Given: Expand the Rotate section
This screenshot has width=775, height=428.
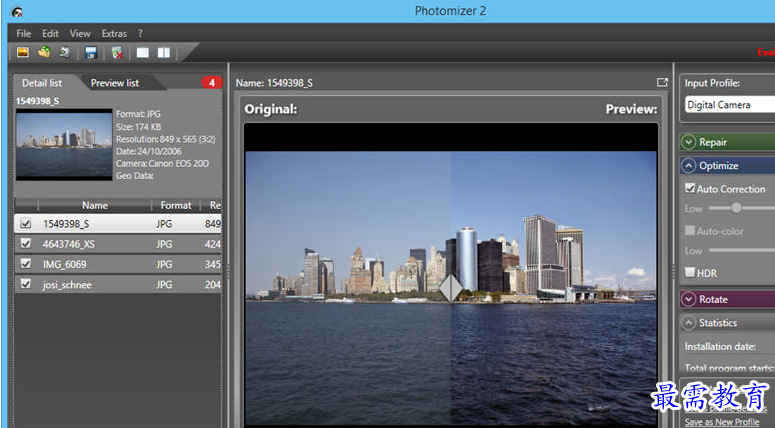Looking at the screenshot, I should (x=688, y=299).
